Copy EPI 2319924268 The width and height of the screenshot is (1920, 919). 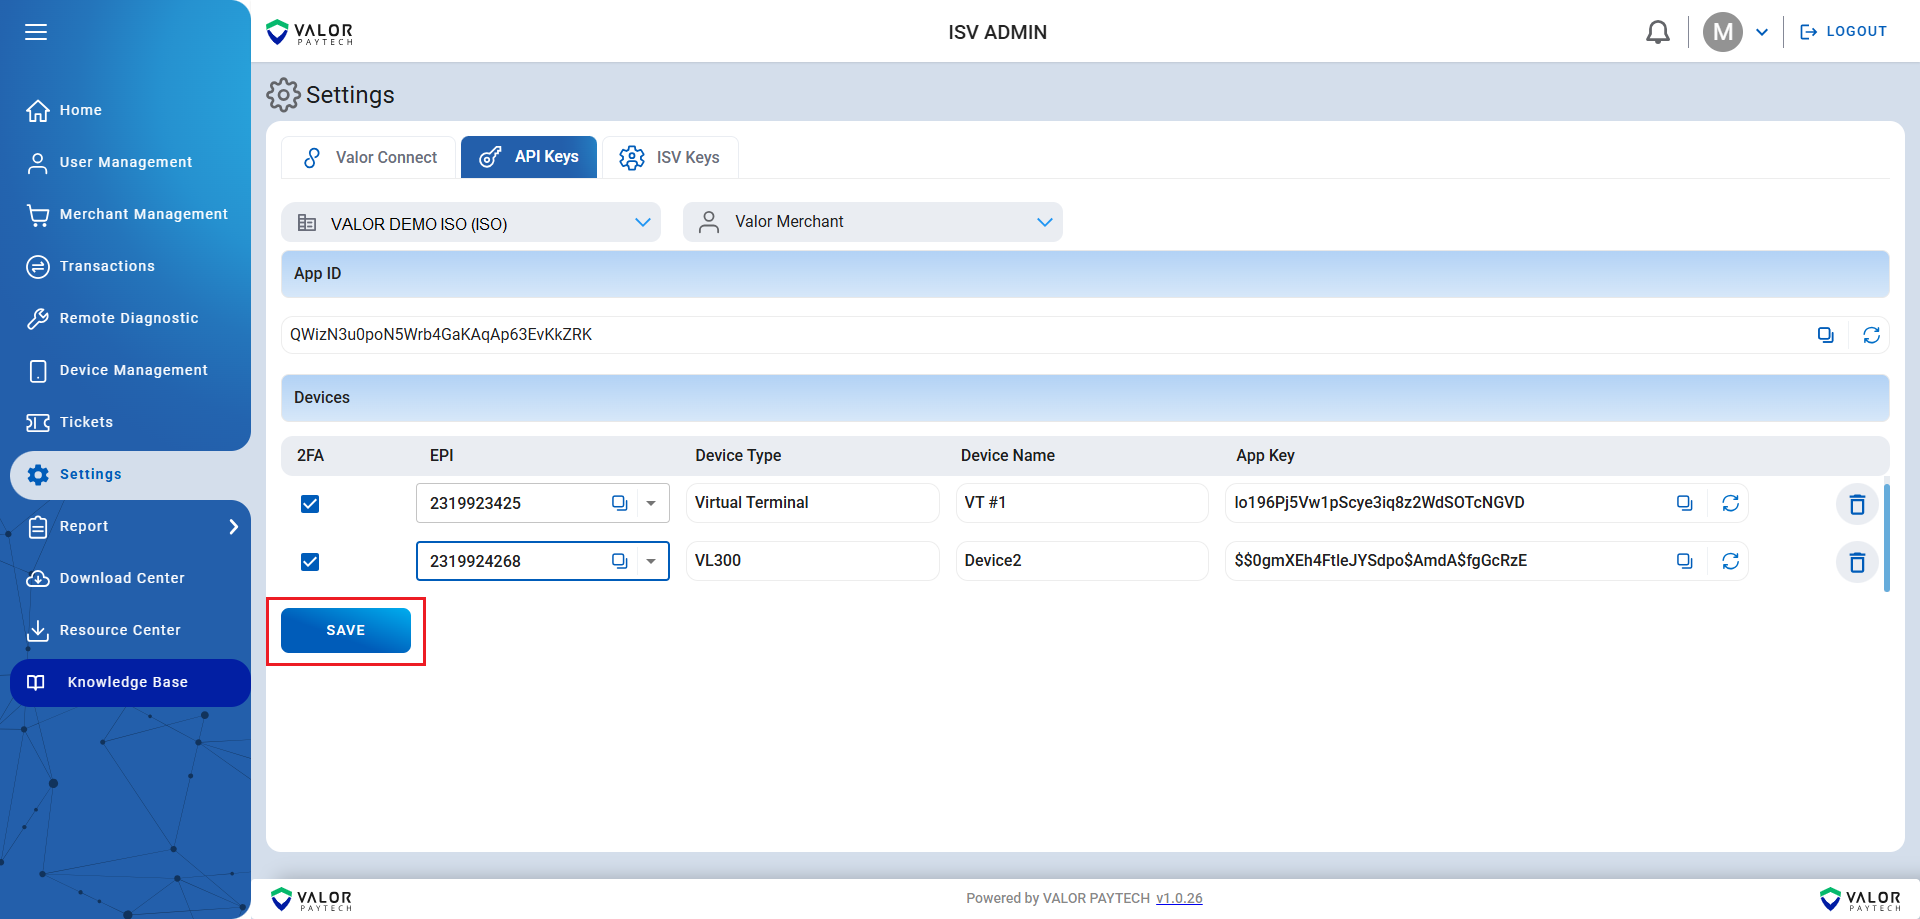tap(620, 561)
